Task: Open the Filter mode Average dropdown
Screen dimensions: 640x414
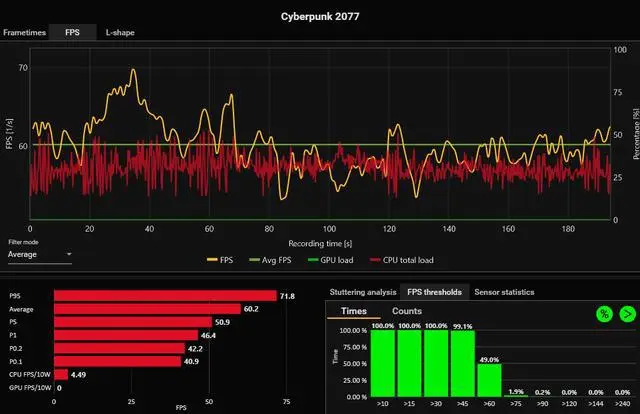Action: (x=40, y=254)
